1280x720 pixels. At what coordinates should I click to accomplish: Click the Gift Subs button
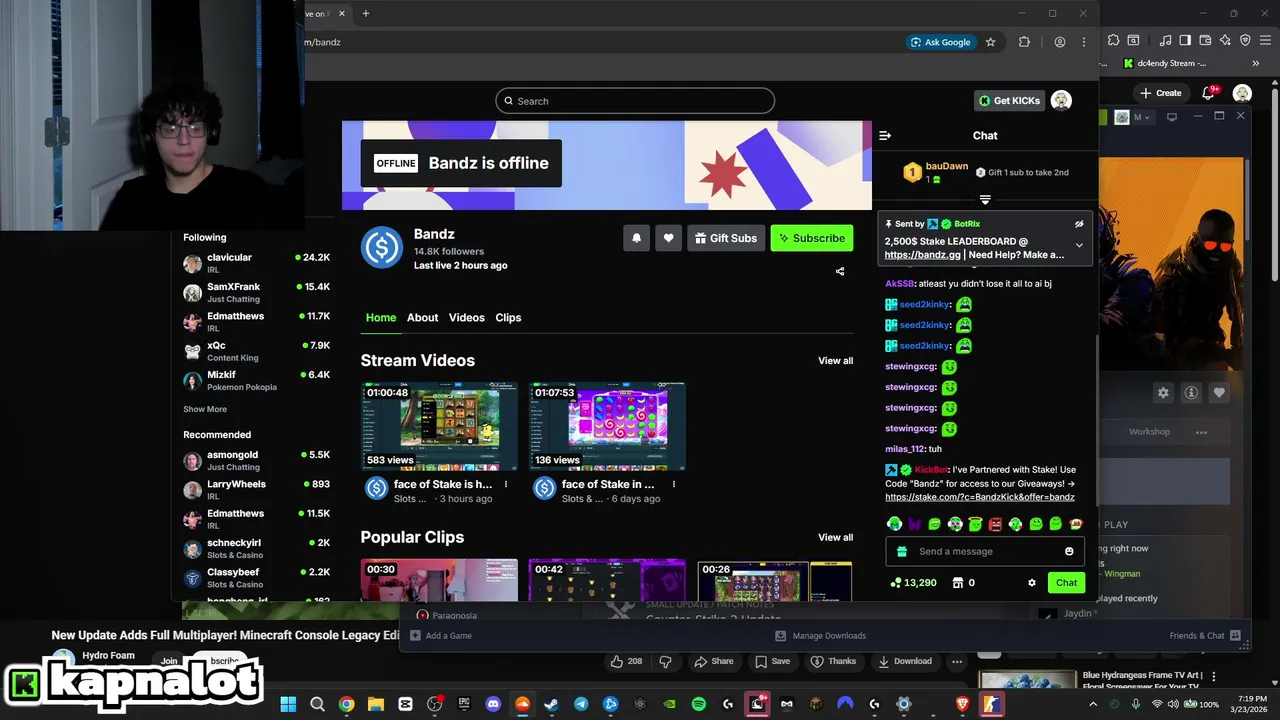click(x=726, y=238)
